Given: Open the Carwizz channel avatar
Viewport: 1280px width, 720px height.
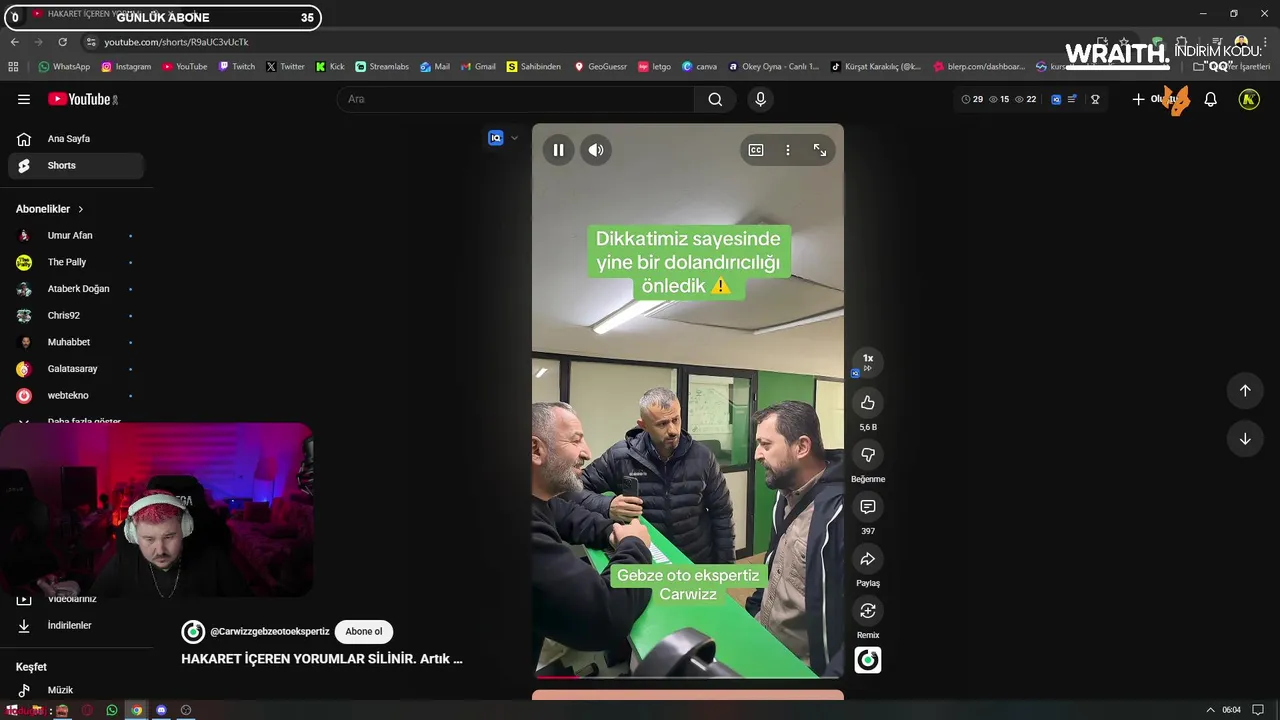Looking at the screenshot, I should (193, 632).
